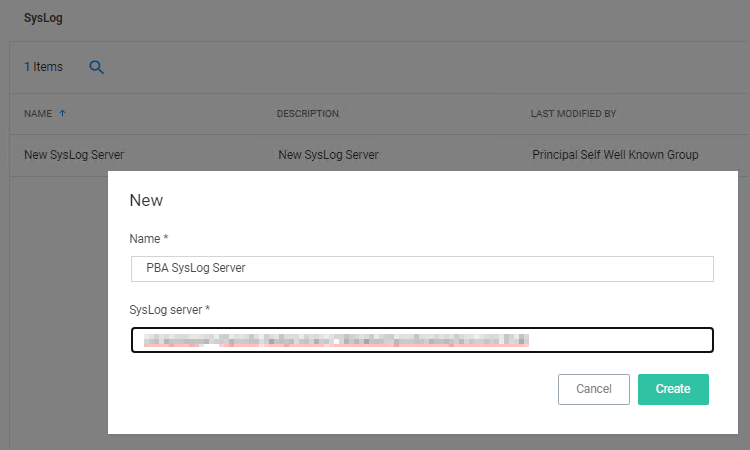This screenshot has height=450, width=750.
Task: Click the search magnifier icon
Action: [97, 67]
